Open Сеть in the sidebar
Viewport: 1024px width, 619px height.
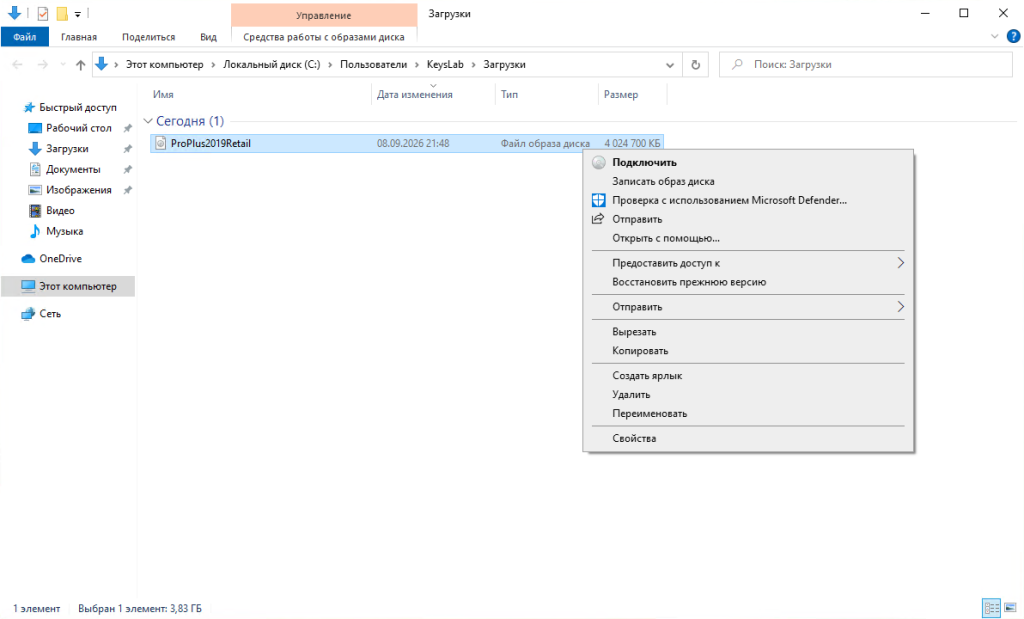[50, 313]
